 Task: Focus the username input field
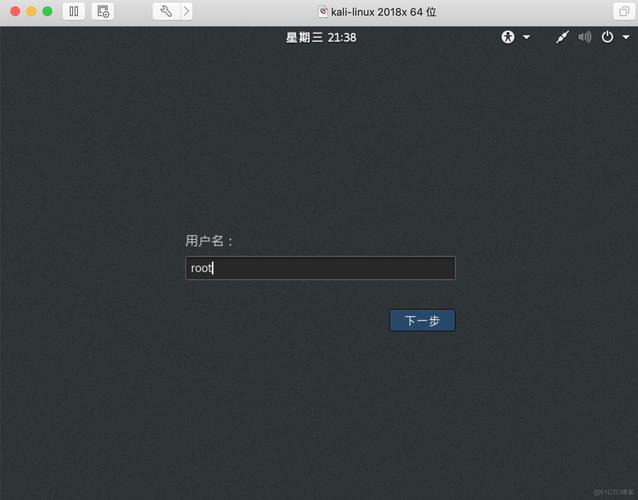click(320, 268)
